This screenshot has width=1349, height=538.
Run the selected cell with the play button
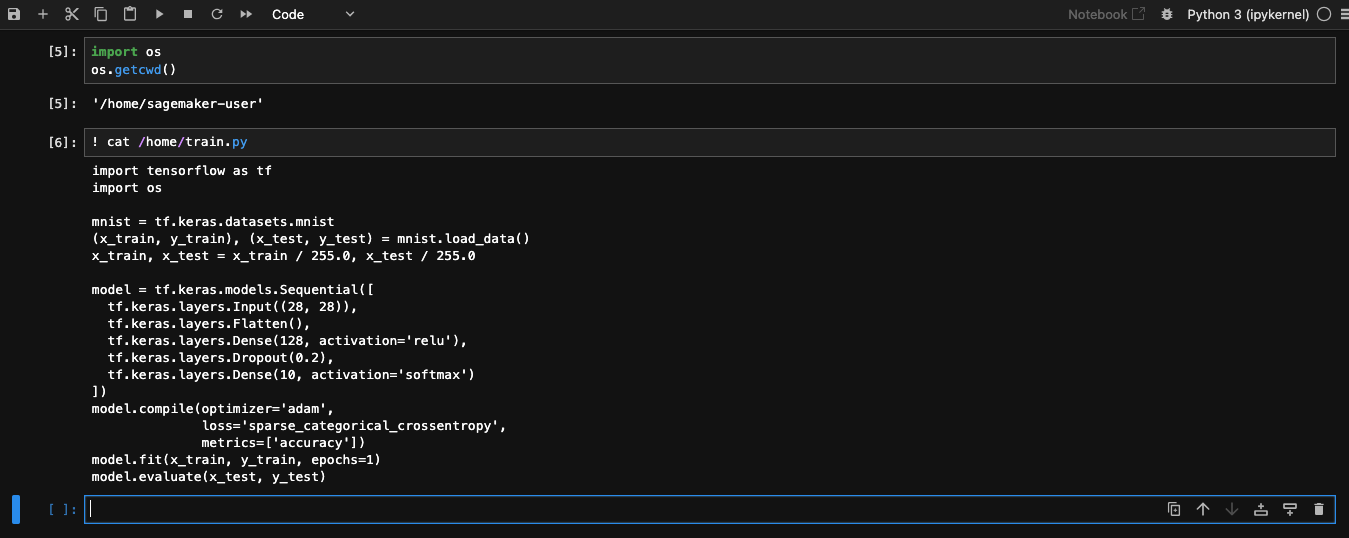click(159, 15)
